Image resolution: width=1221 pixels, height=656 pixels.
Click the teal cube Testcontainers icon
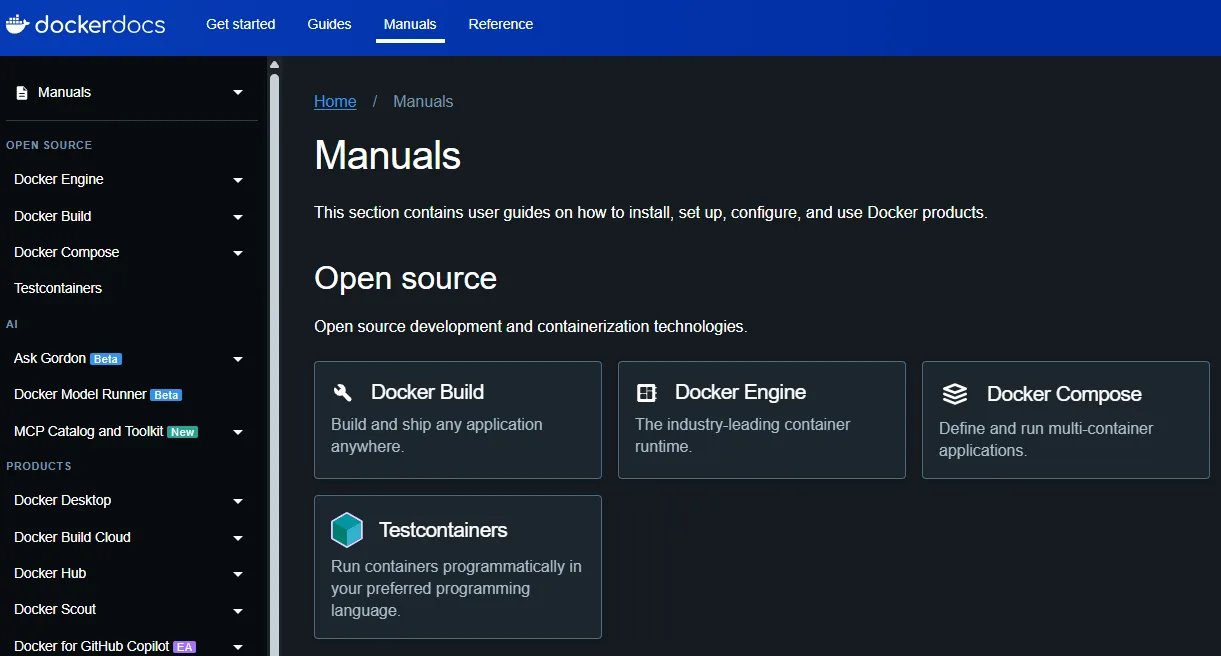347,530
